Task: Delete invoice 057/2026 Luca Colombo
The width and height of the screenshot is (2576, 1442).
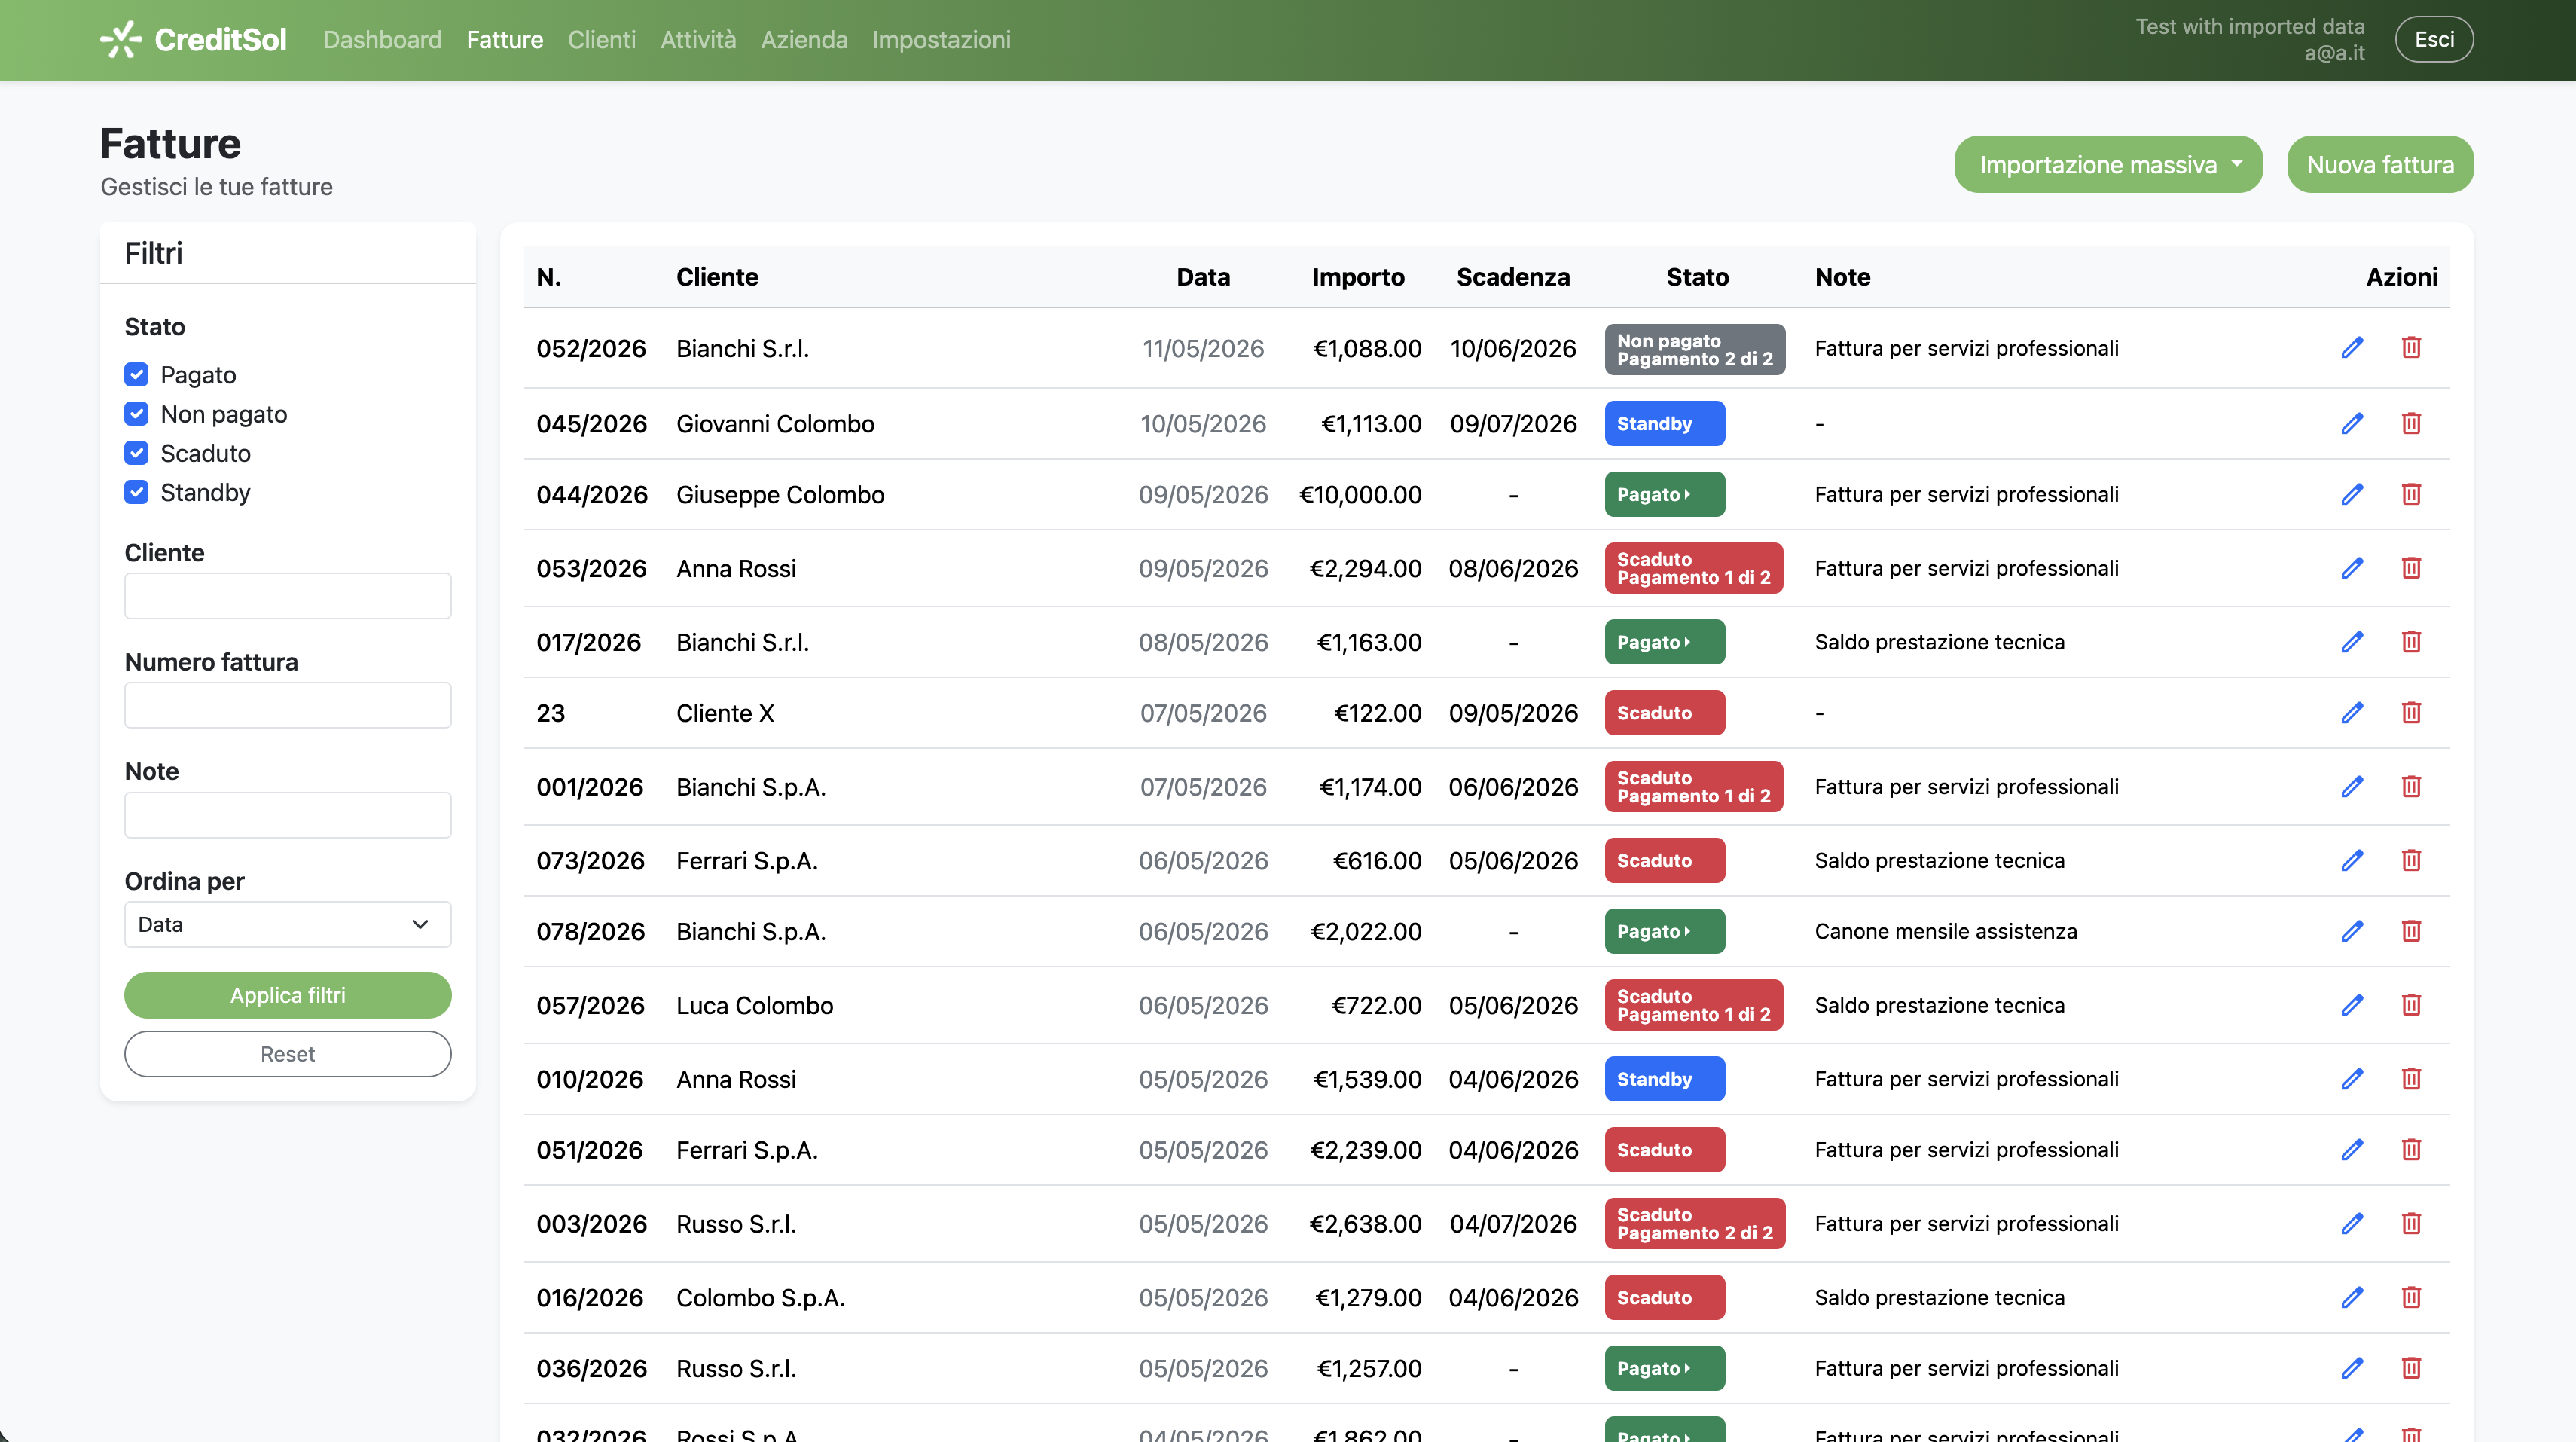Action: (2411, 1005)
